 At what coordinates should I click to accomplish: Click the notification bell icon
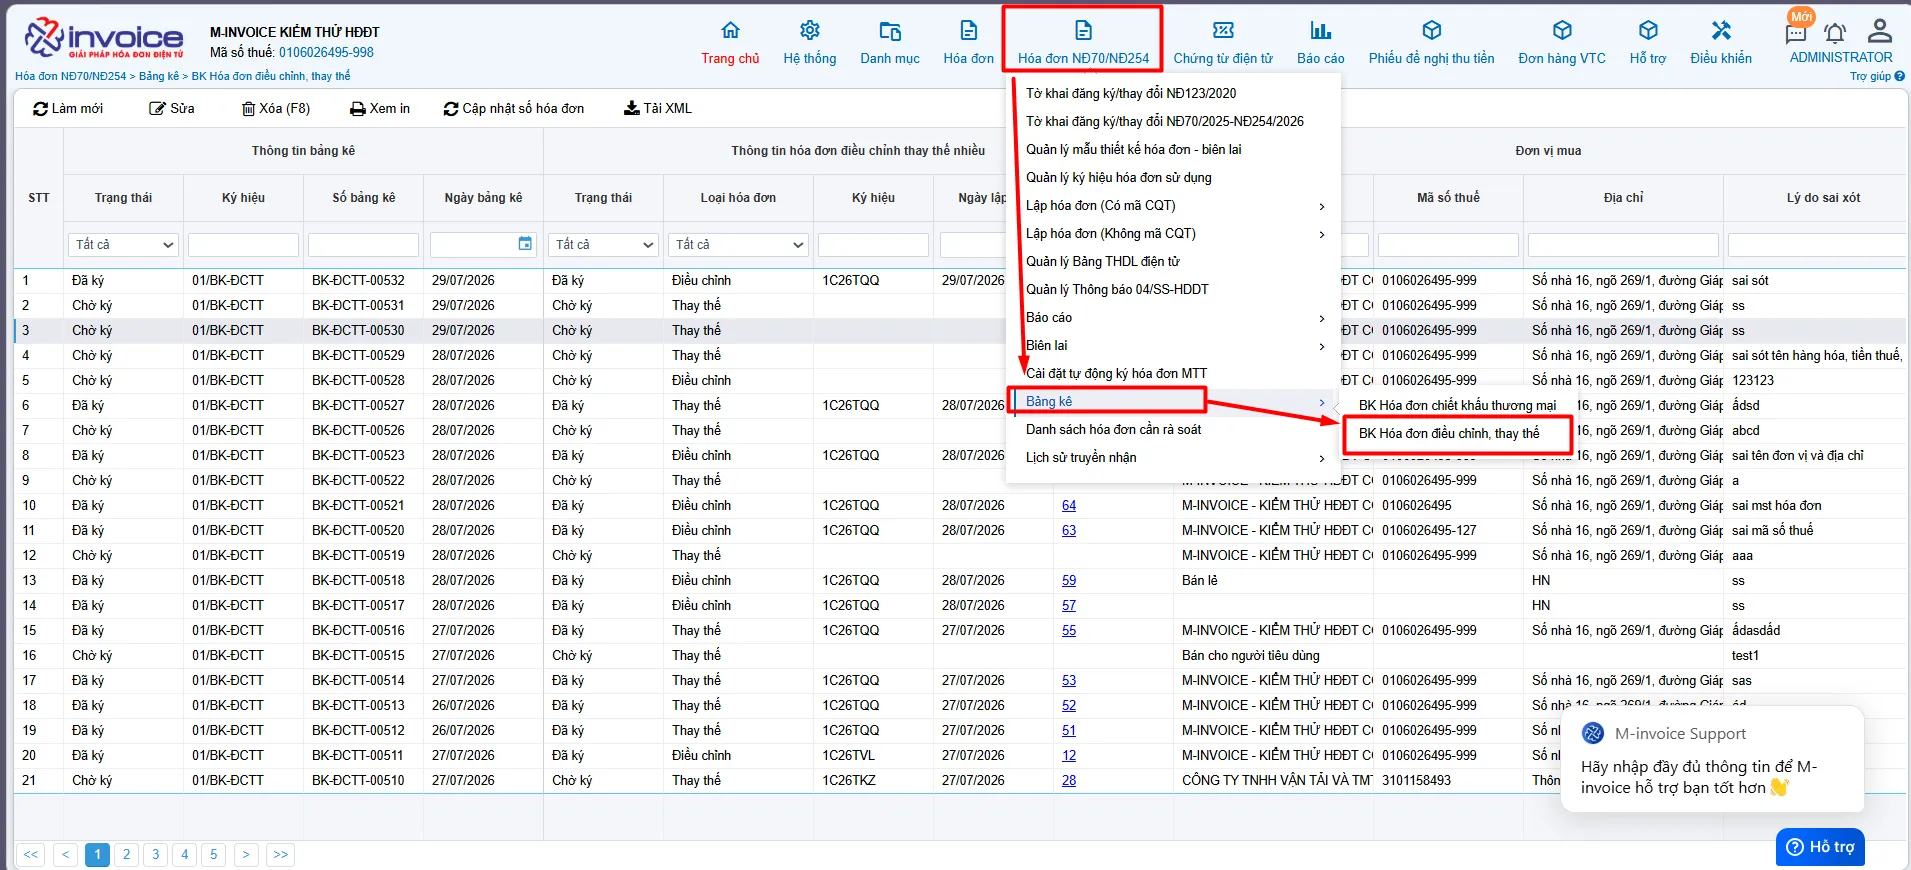click(x=1835, y=32)
